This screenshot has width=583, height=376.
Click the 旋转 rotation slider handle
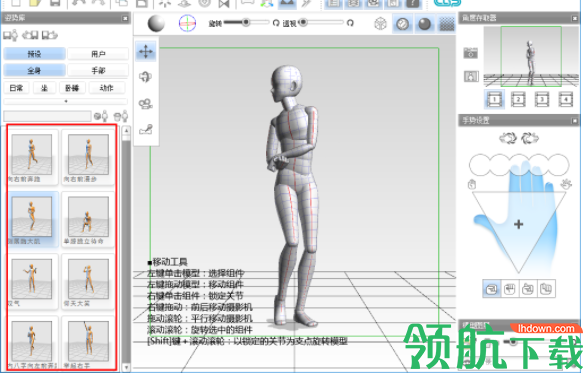[x=246, y=22]
